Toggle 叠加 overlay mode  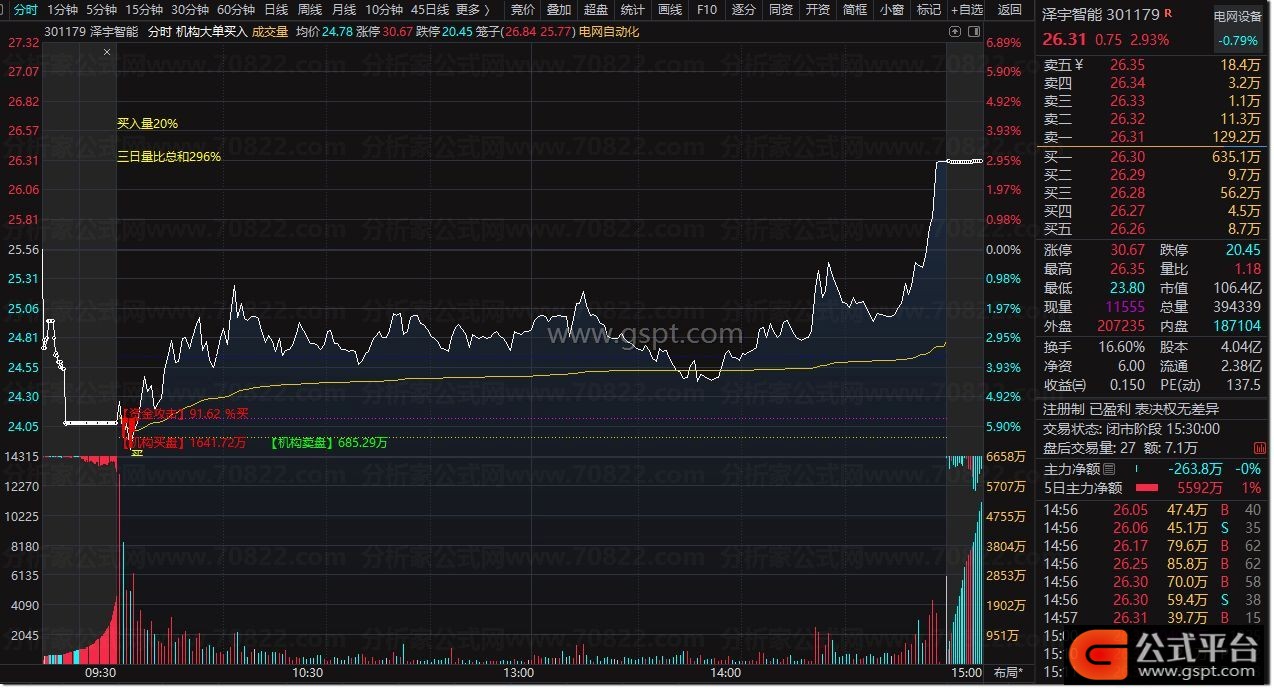(x=558, y=10)
